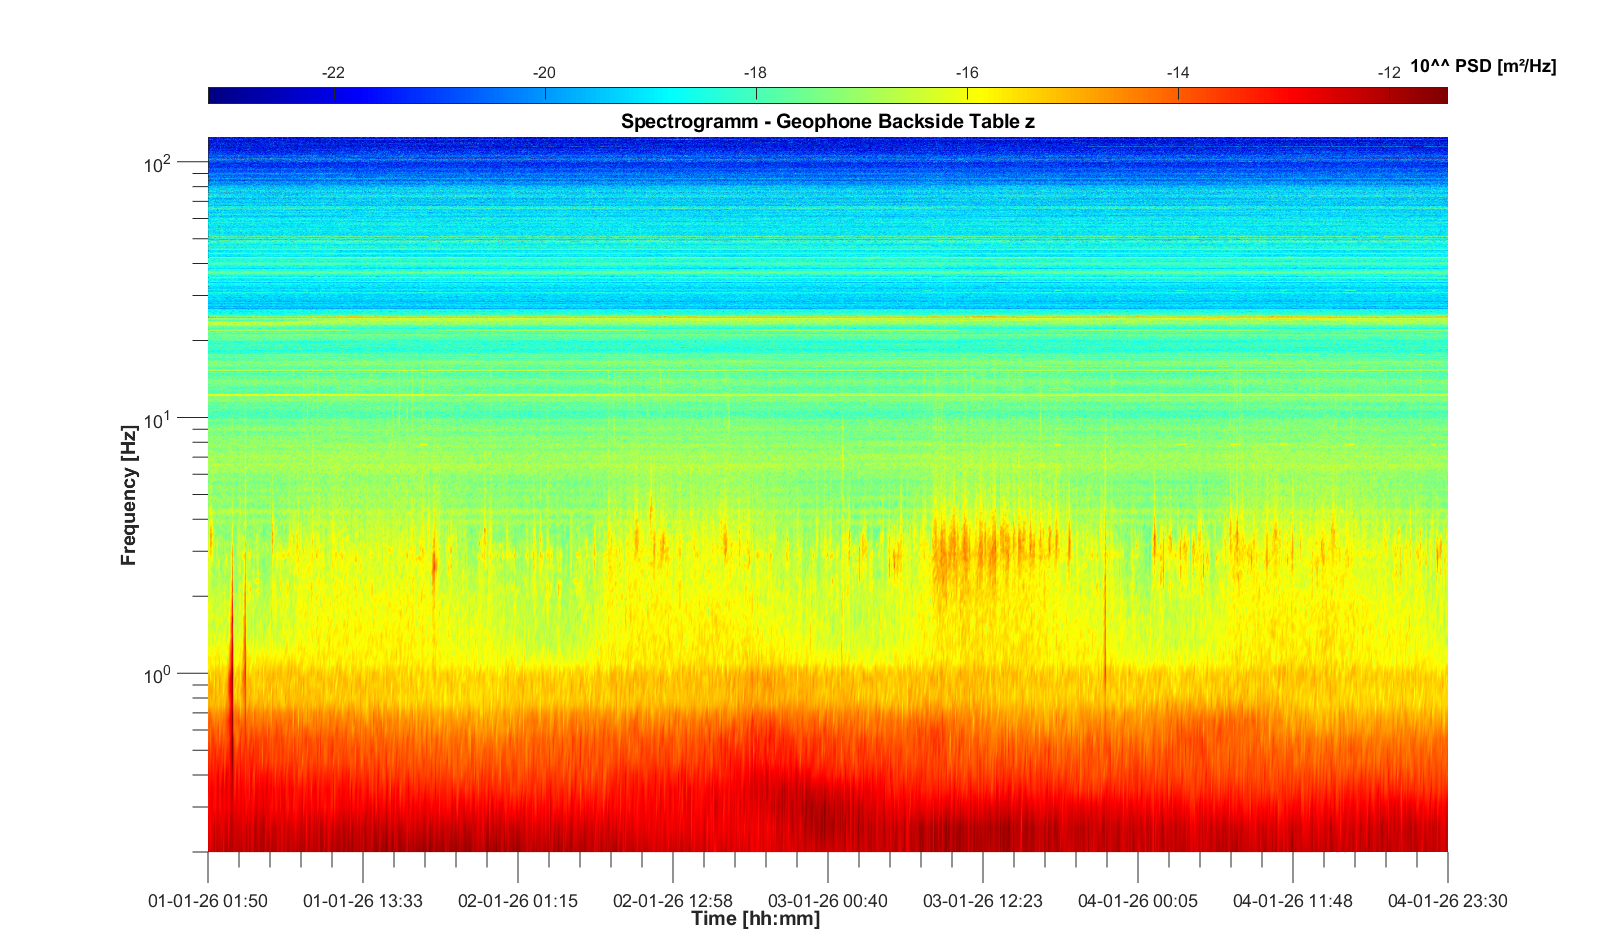The height and width of the screenshot is (948, 1600).
Task: Click the 10² frequency axis tick label
Action: click(x=158, y=164)
